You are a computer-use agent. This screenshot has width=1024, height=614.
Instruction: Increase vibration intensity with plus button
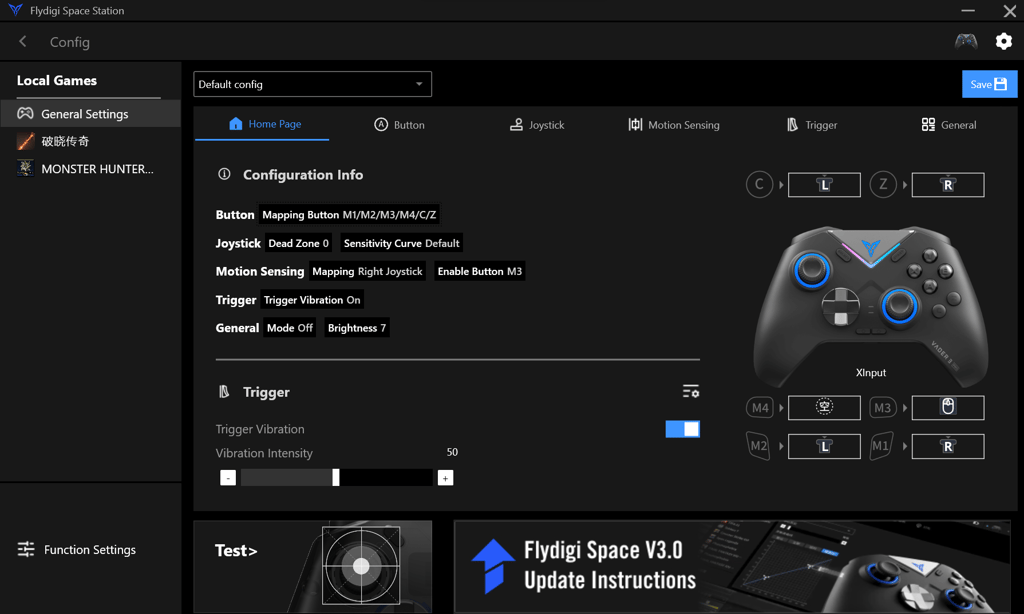[445, 478]
